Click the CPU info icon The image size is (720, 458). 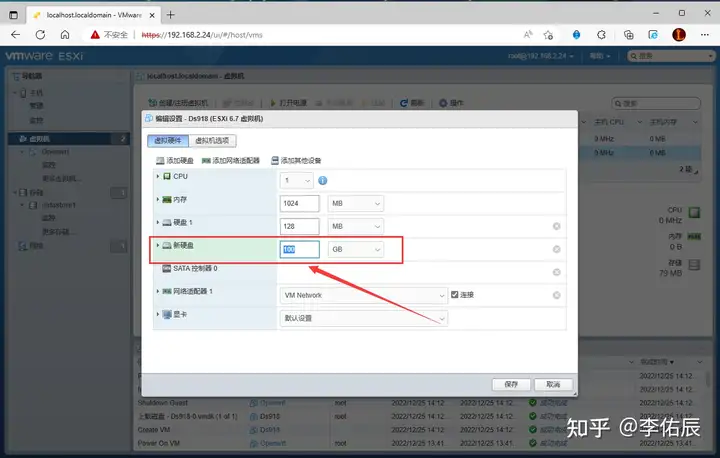click(323, 181)
